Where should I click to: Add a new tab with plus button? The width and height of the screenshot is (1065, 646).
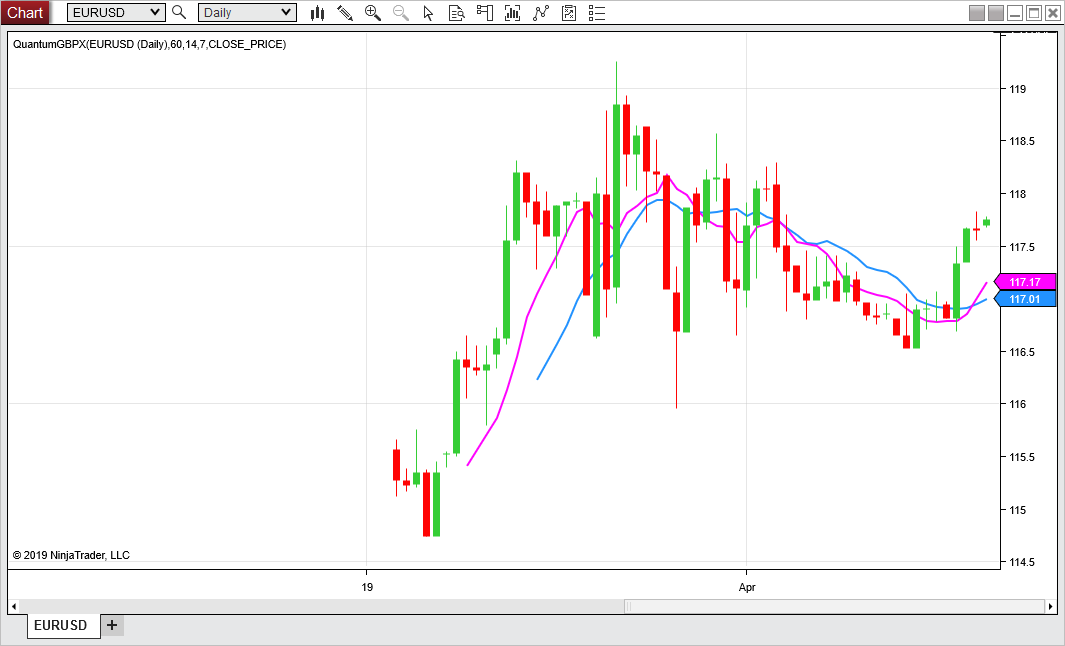(x=112, y=625)
